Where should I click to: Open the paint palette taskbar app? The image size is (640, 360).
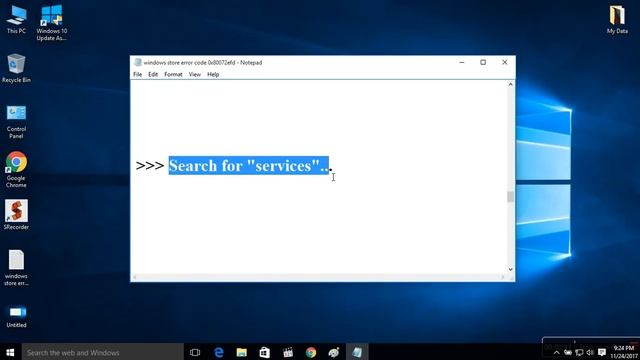tap(334, 352)
